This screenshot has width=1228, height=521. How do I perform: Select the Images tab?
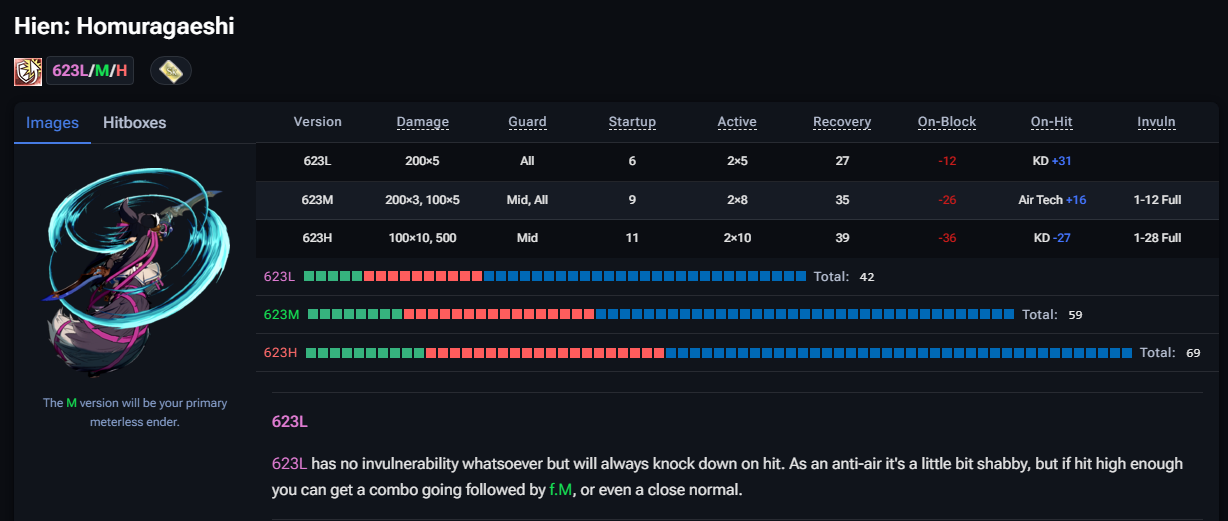(x=52, y=123)
